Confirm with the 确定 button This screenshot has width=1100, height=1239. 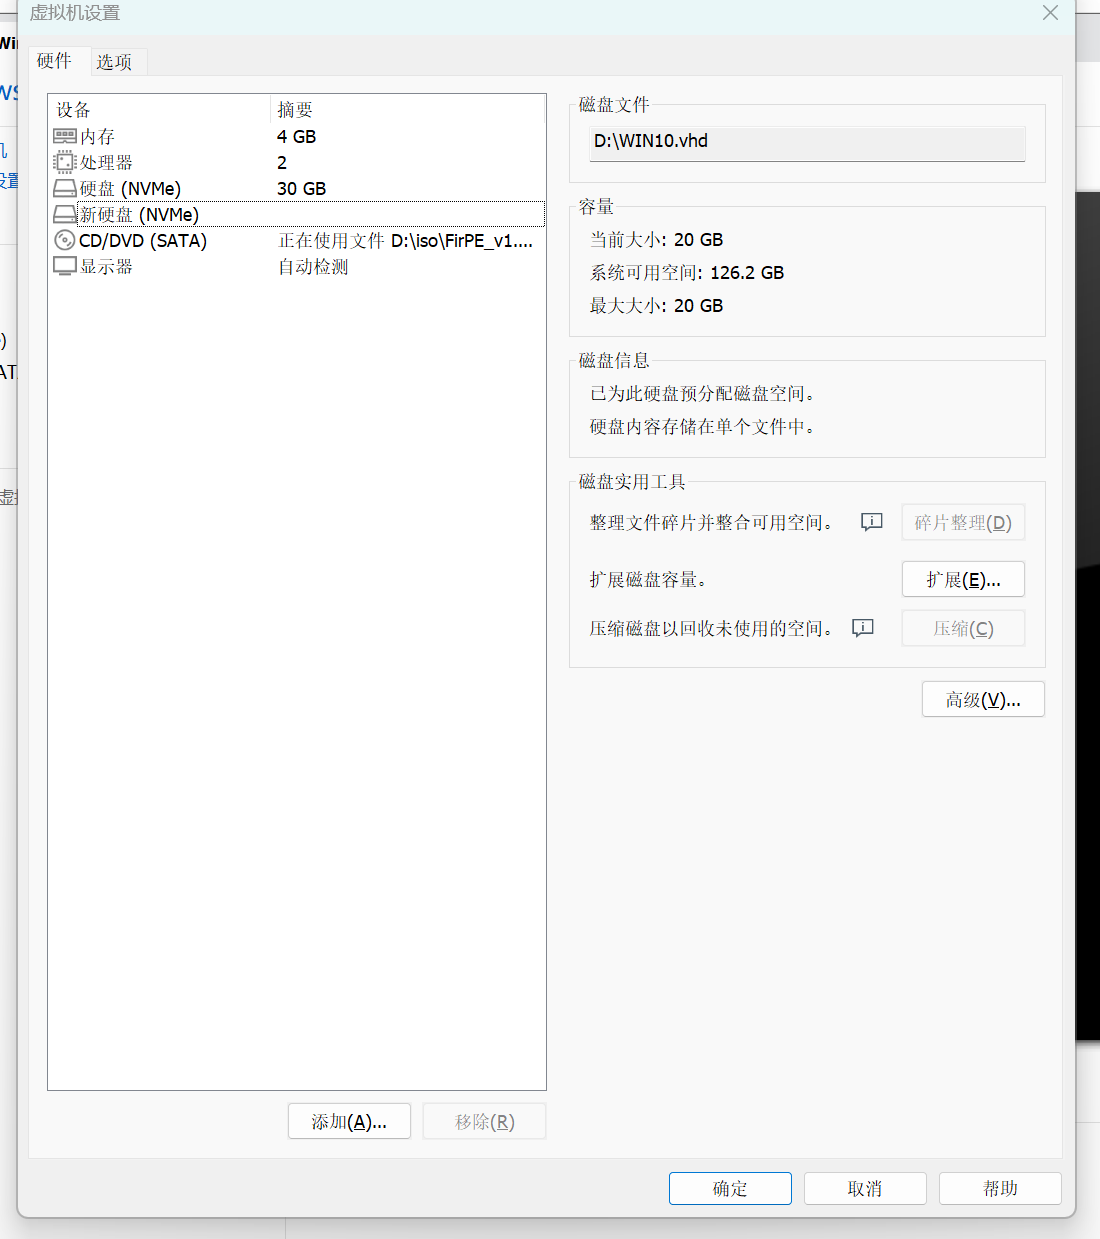730,1188
